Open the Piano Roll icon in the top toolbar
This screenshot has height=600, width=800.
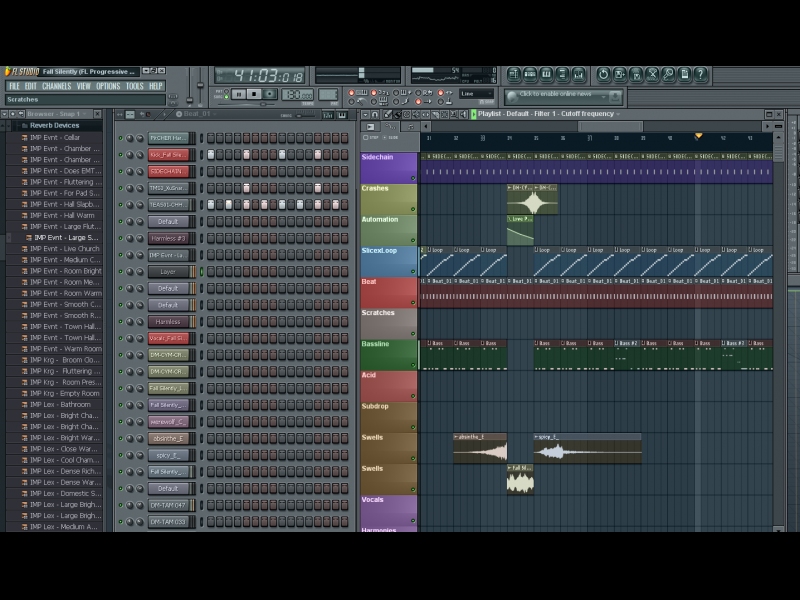pos(546,75)
